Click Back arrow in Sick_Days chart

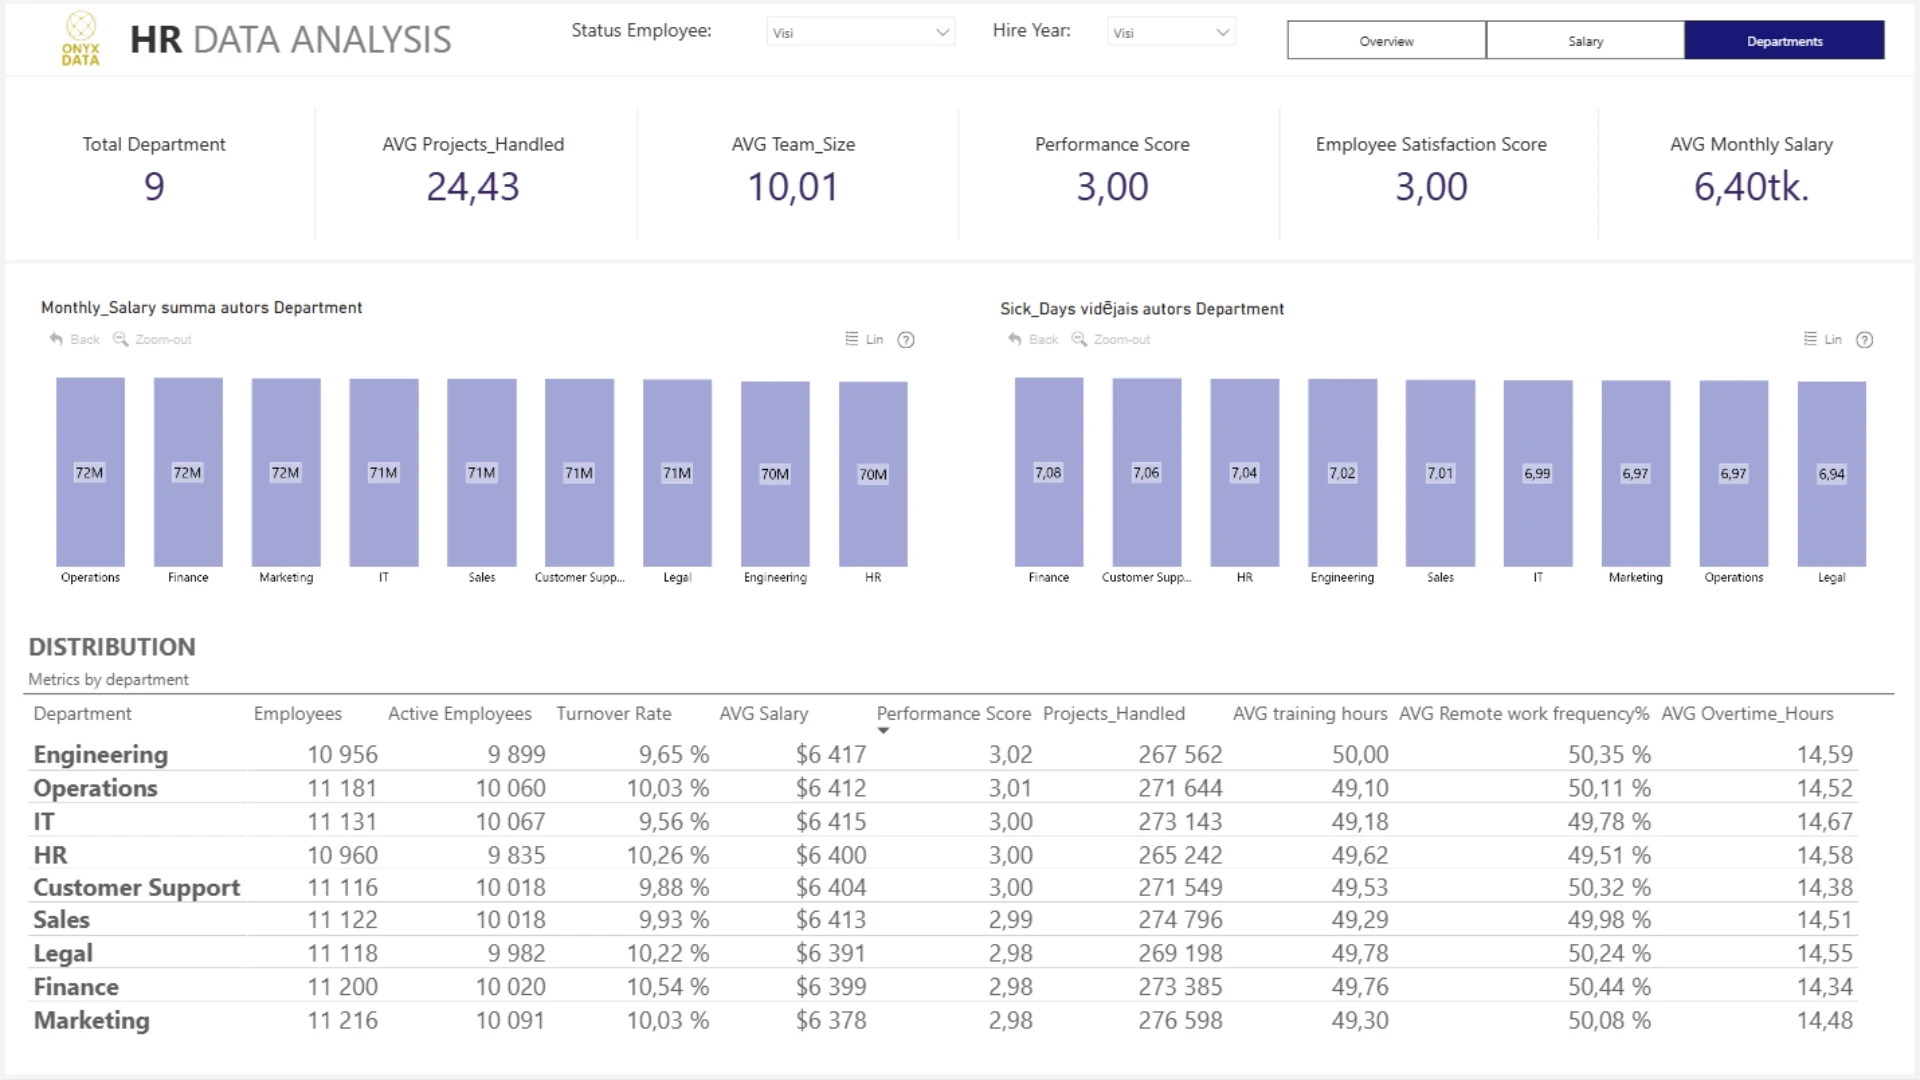point(1015,340)
